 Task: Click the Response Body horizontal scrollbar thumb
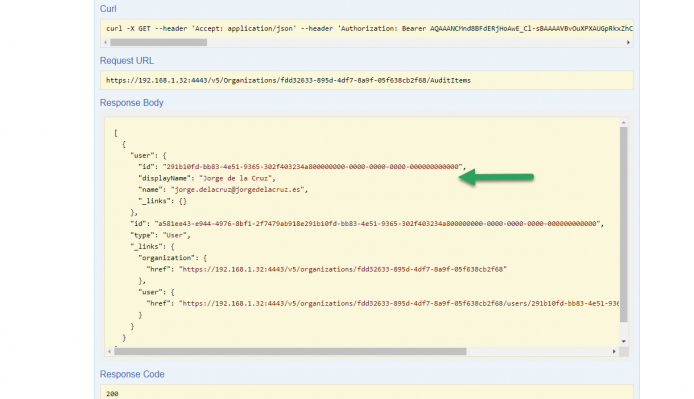290,352
